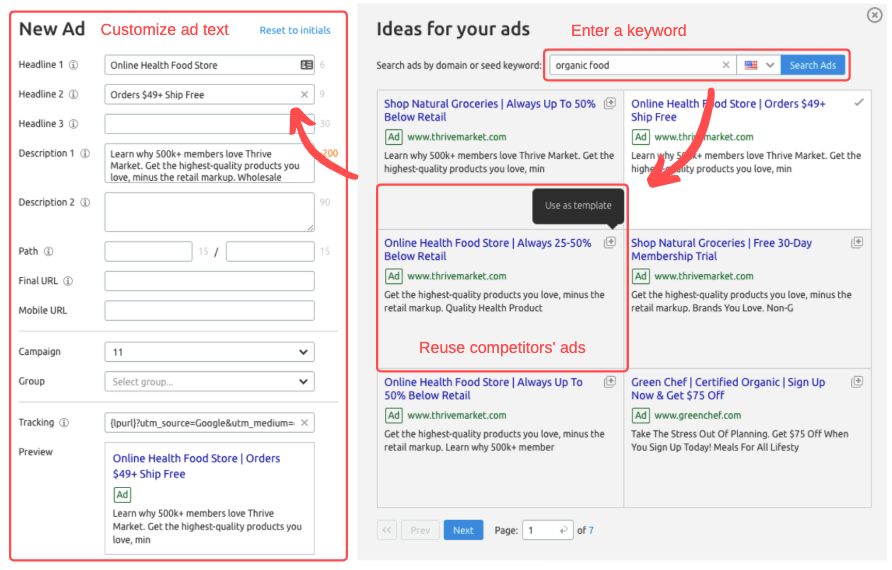The width and height of the screenshot is (892, 570).
Task: Click the page number go arrow icon
Action: [563, 530]
